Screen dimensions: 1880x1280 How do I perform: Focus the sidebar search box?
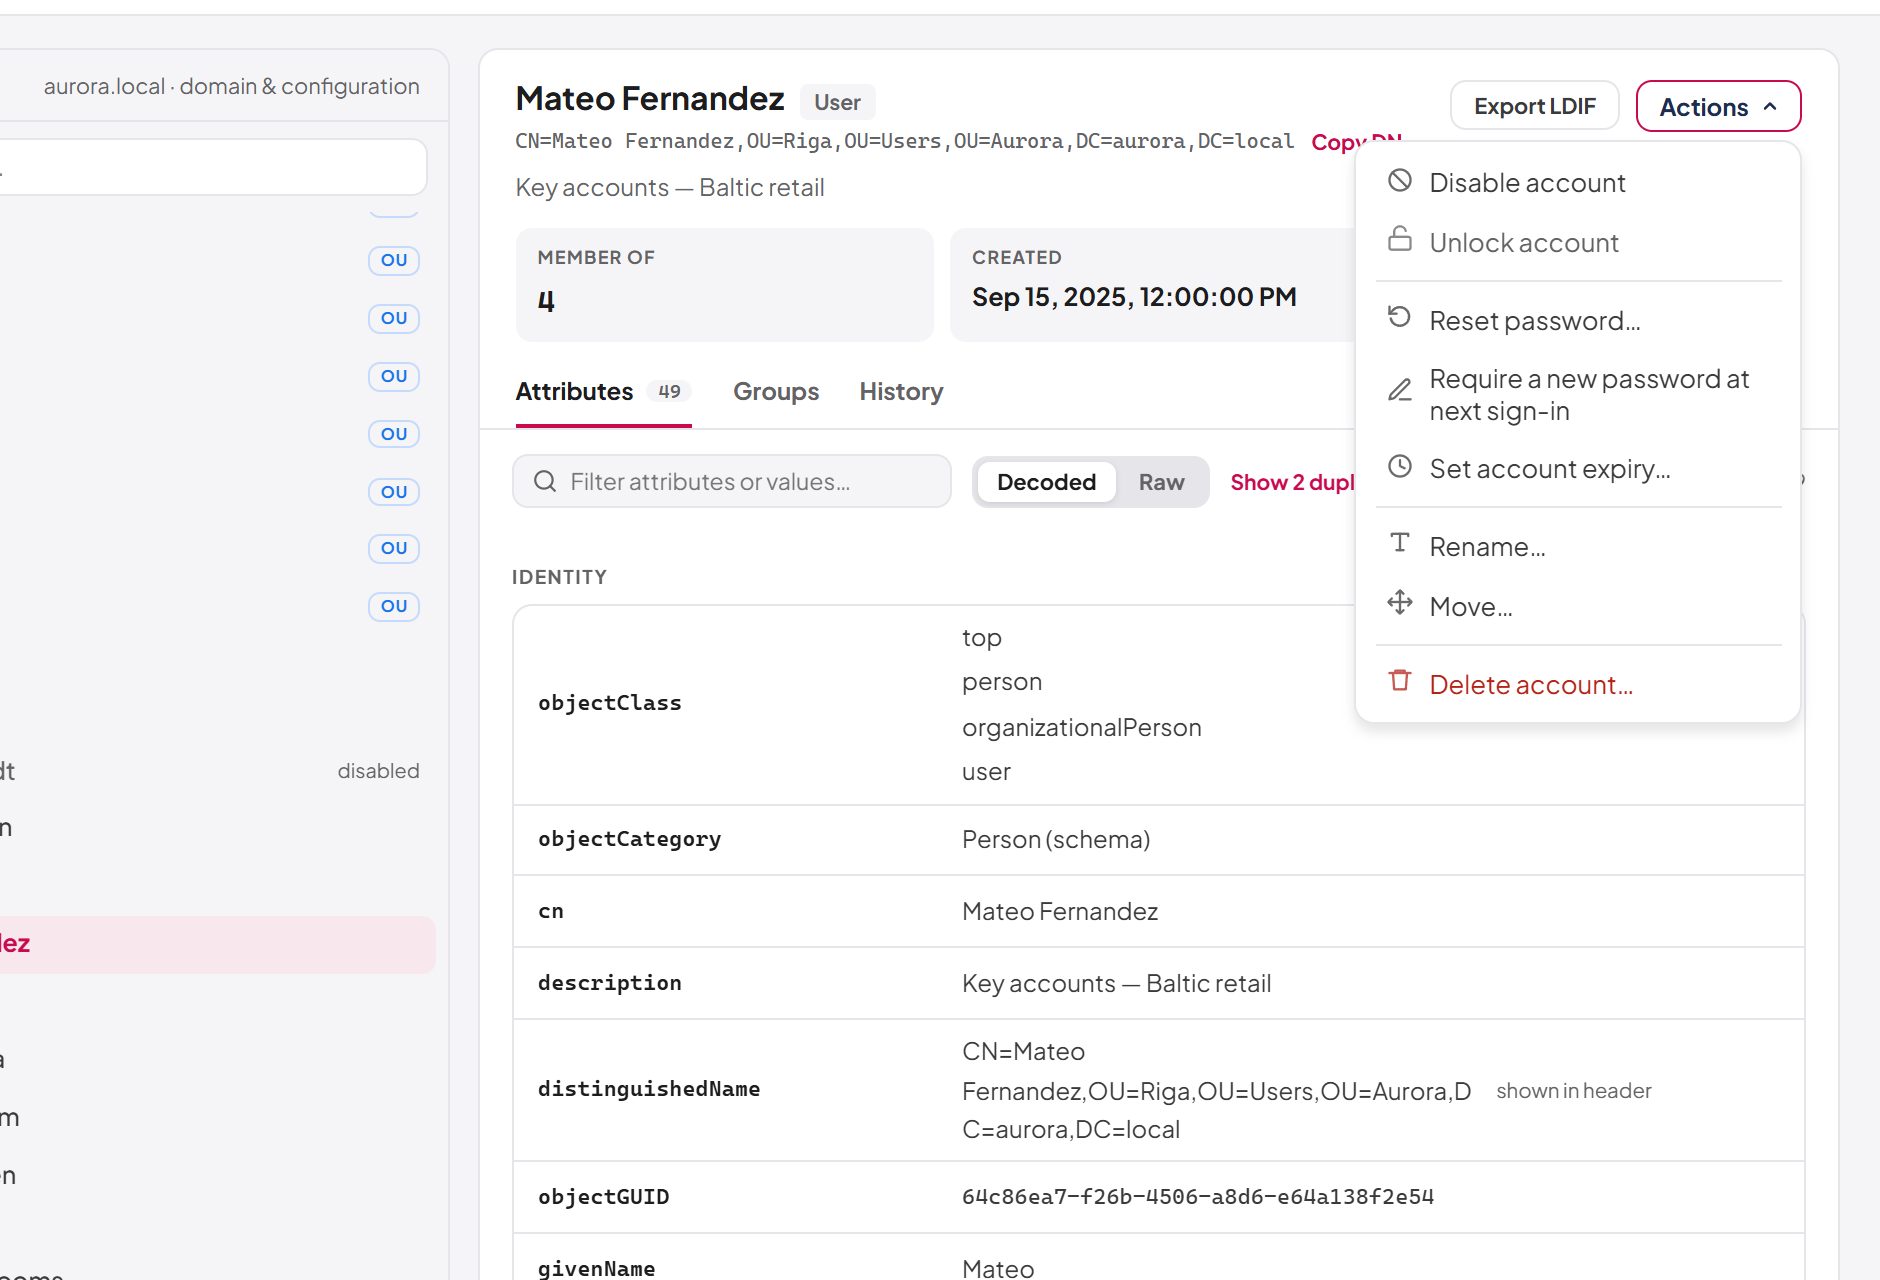213,167
